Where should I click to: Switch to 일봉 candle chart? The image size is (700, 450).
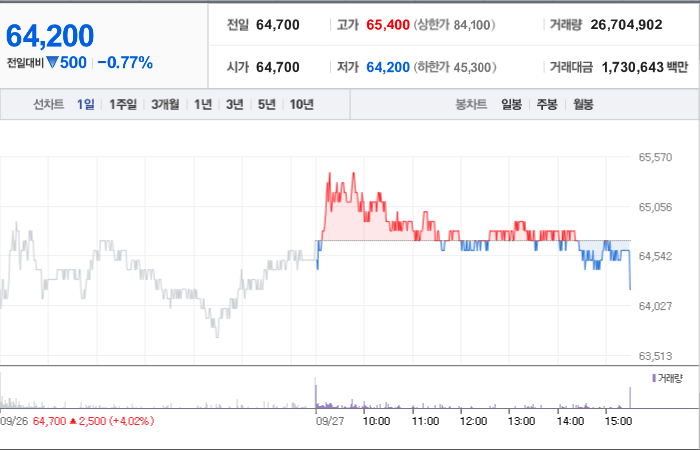[x=511, y=104]
